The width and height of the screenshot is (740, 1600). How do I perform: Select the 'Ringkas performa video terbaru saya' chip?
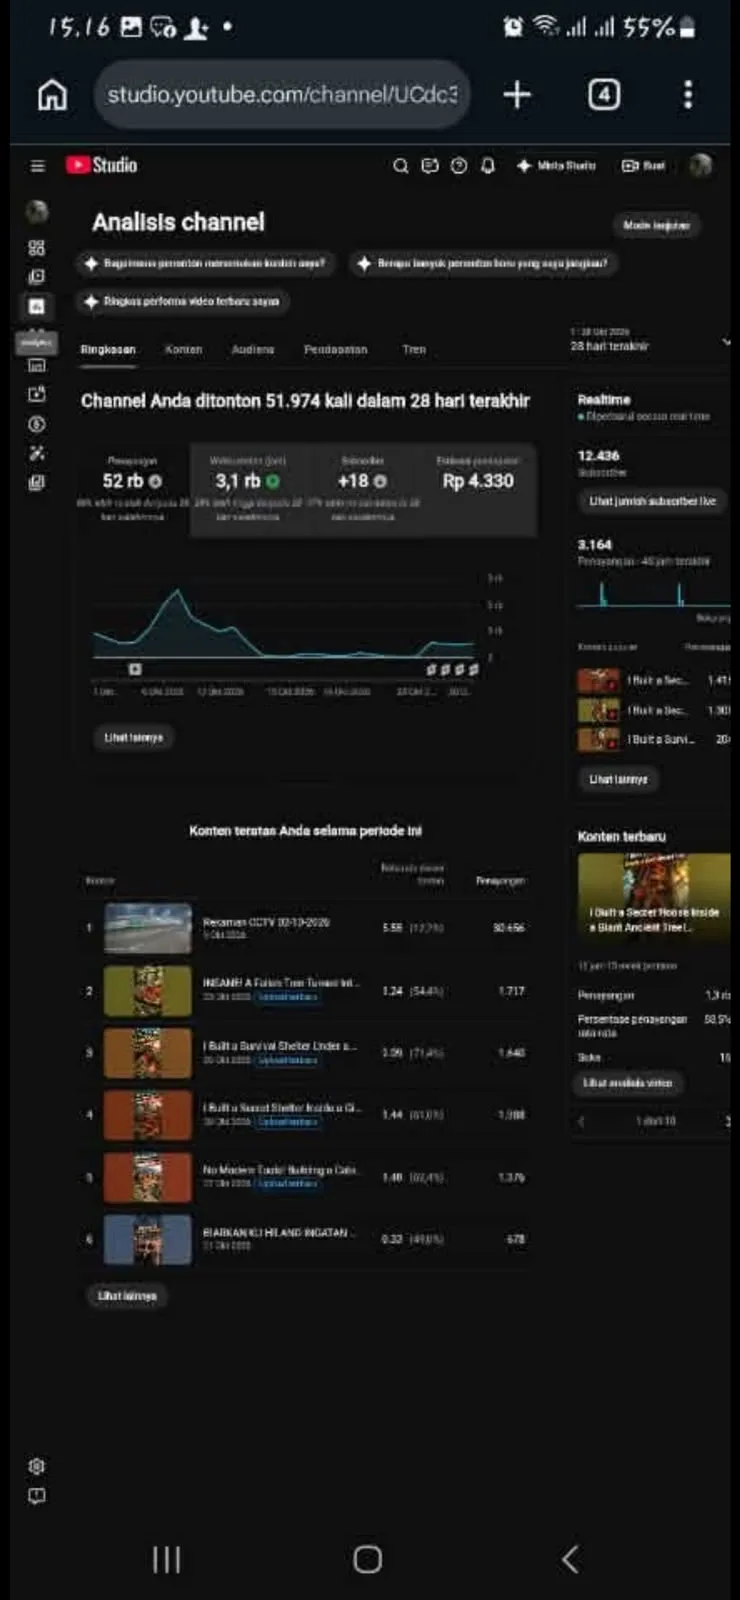183,301
